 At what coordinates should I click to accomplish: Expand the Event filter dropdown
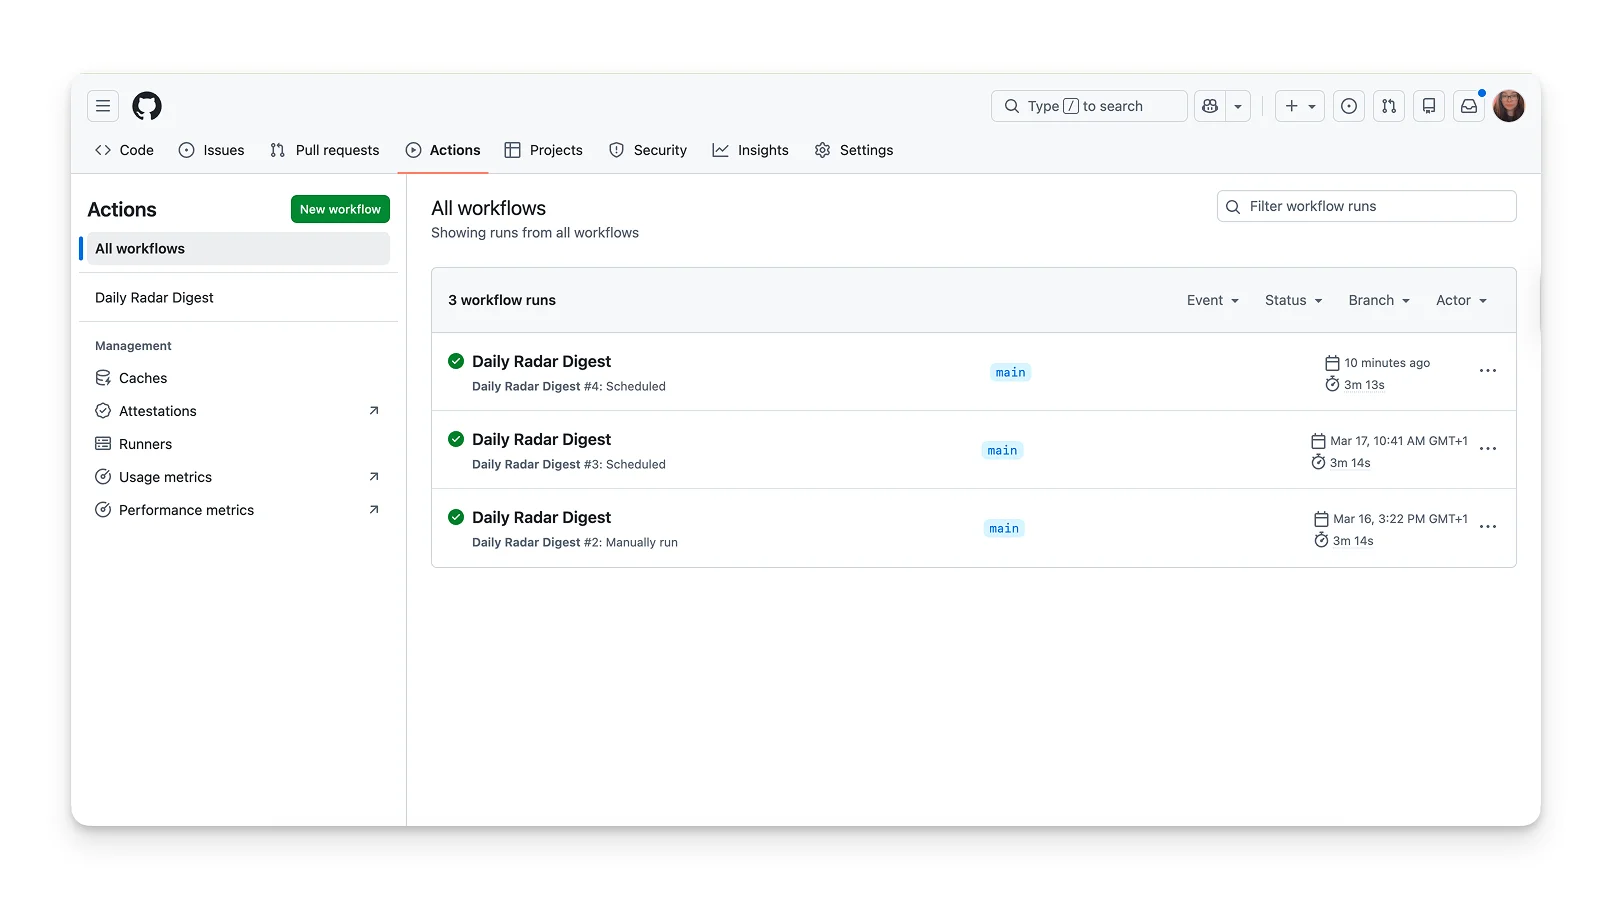(1213, 300)
